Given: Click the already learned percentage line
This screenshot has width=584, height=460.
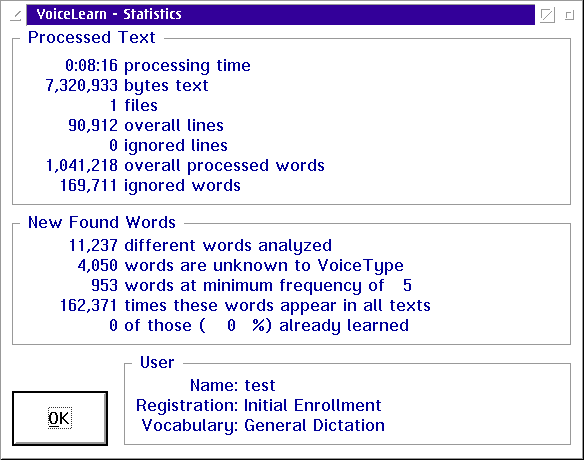Looking at the screenshot, I should 259,326.
